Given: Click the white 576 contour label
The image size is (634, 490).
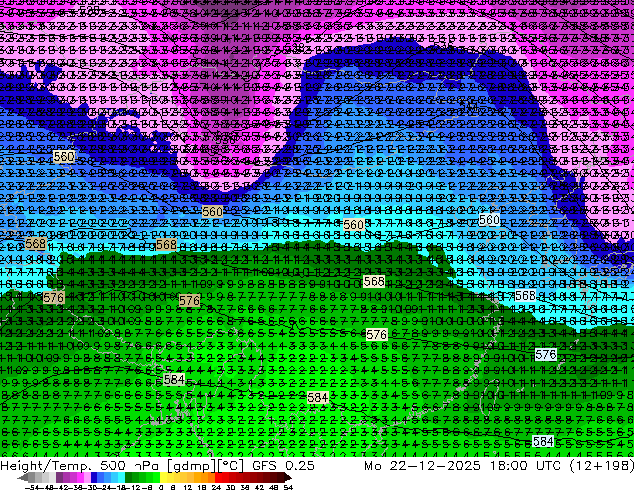Looking at the screenshot, I should click(546, 355).
